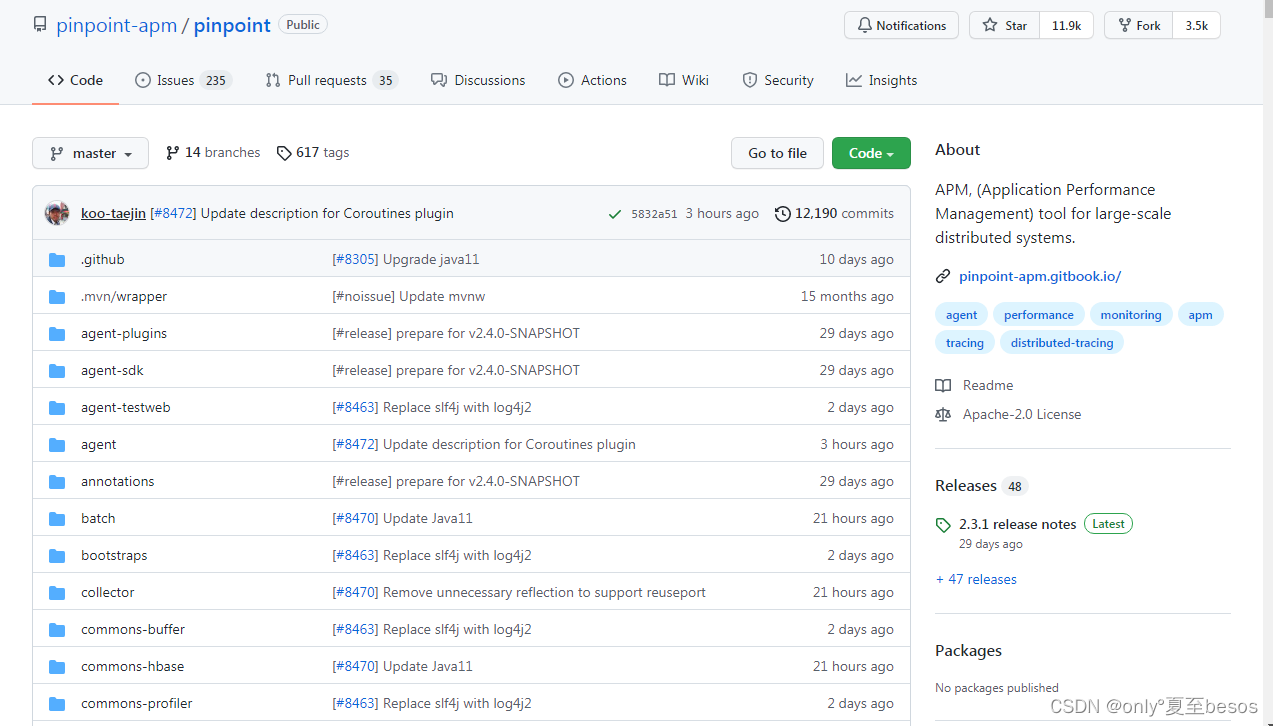Open the Packages heading link
This screenshot has height=726, width=1273.
[968, 651]
